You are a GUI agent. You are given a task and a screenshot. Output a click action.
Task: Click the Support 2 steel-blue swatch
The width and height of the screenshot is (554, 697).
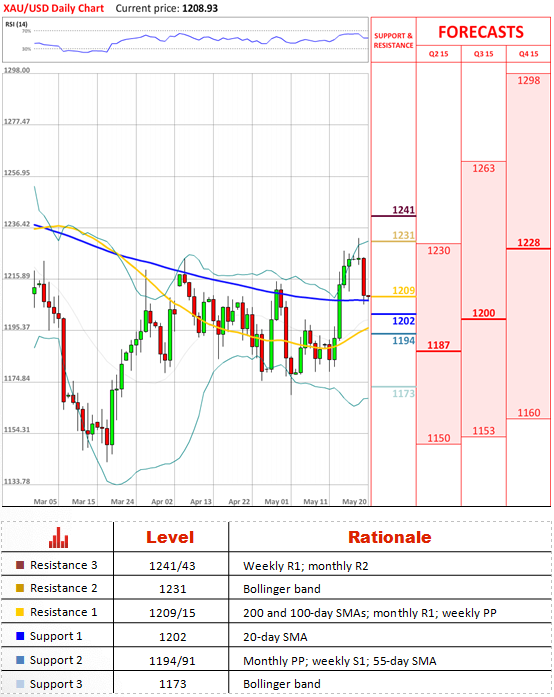point(20,660)
